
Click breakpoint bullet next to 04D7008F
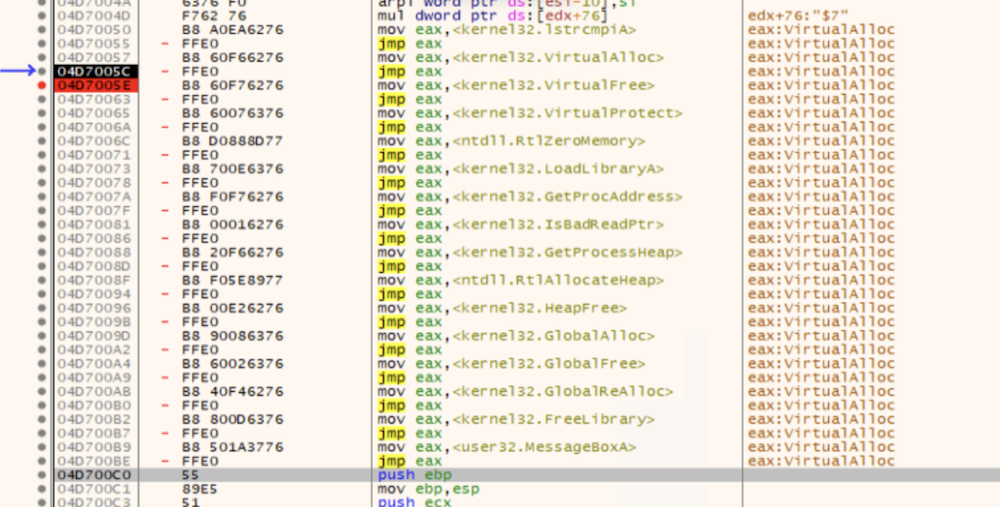coord(41,280)
